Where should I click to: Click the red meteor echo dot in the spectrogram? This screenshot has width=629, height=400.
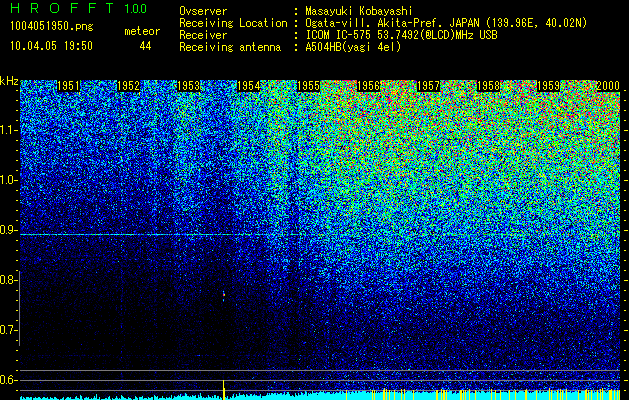pyautogui.click(x=224, y=295)
